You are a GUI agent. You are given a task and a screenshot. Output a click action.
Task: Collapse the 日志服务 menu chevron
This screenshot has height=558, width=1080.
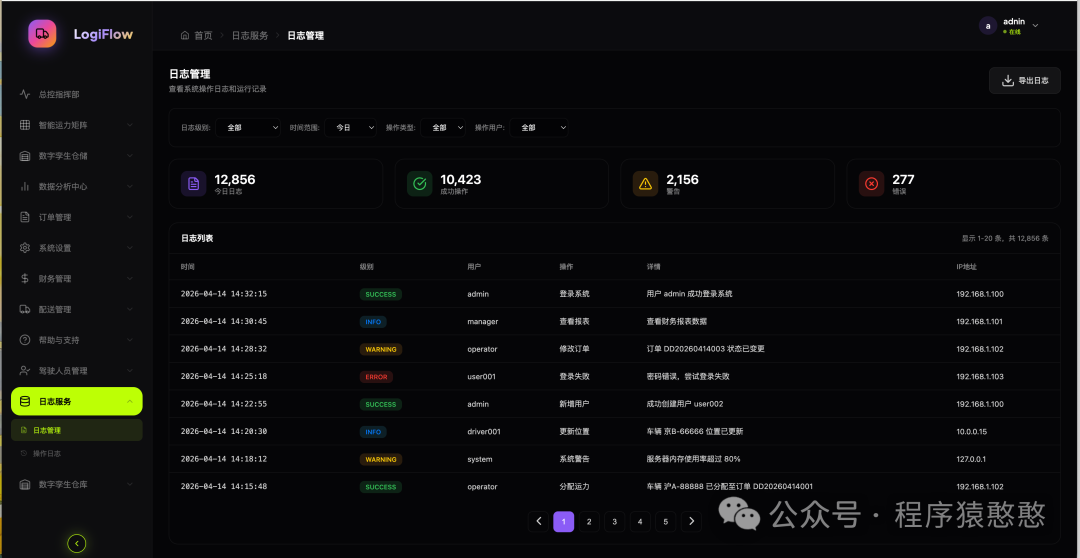(130, 402)
